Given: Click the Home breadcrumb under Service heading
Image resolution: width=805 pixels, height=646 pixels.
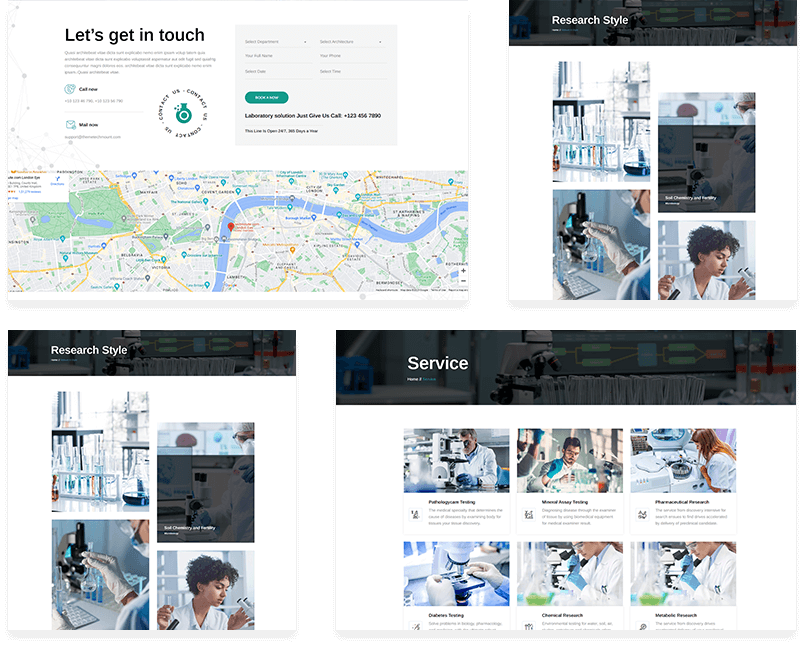Looking at the screenshot, I should [412, 379].
